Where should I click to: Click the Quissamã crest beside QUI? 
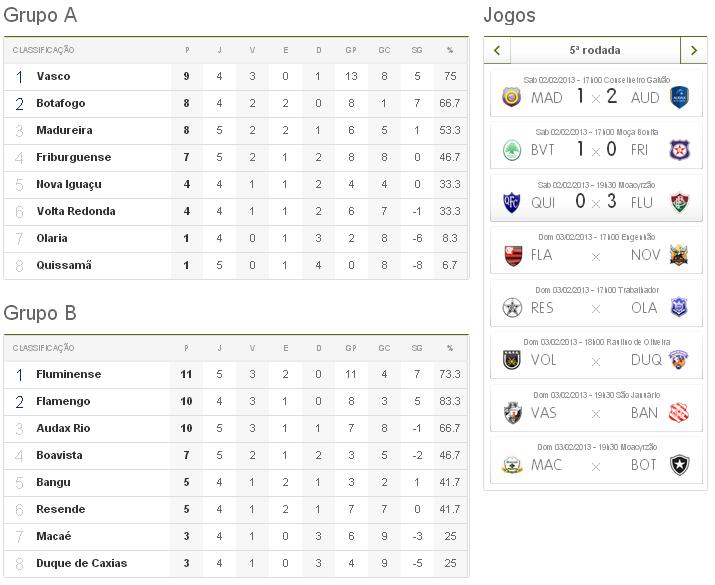512,203
